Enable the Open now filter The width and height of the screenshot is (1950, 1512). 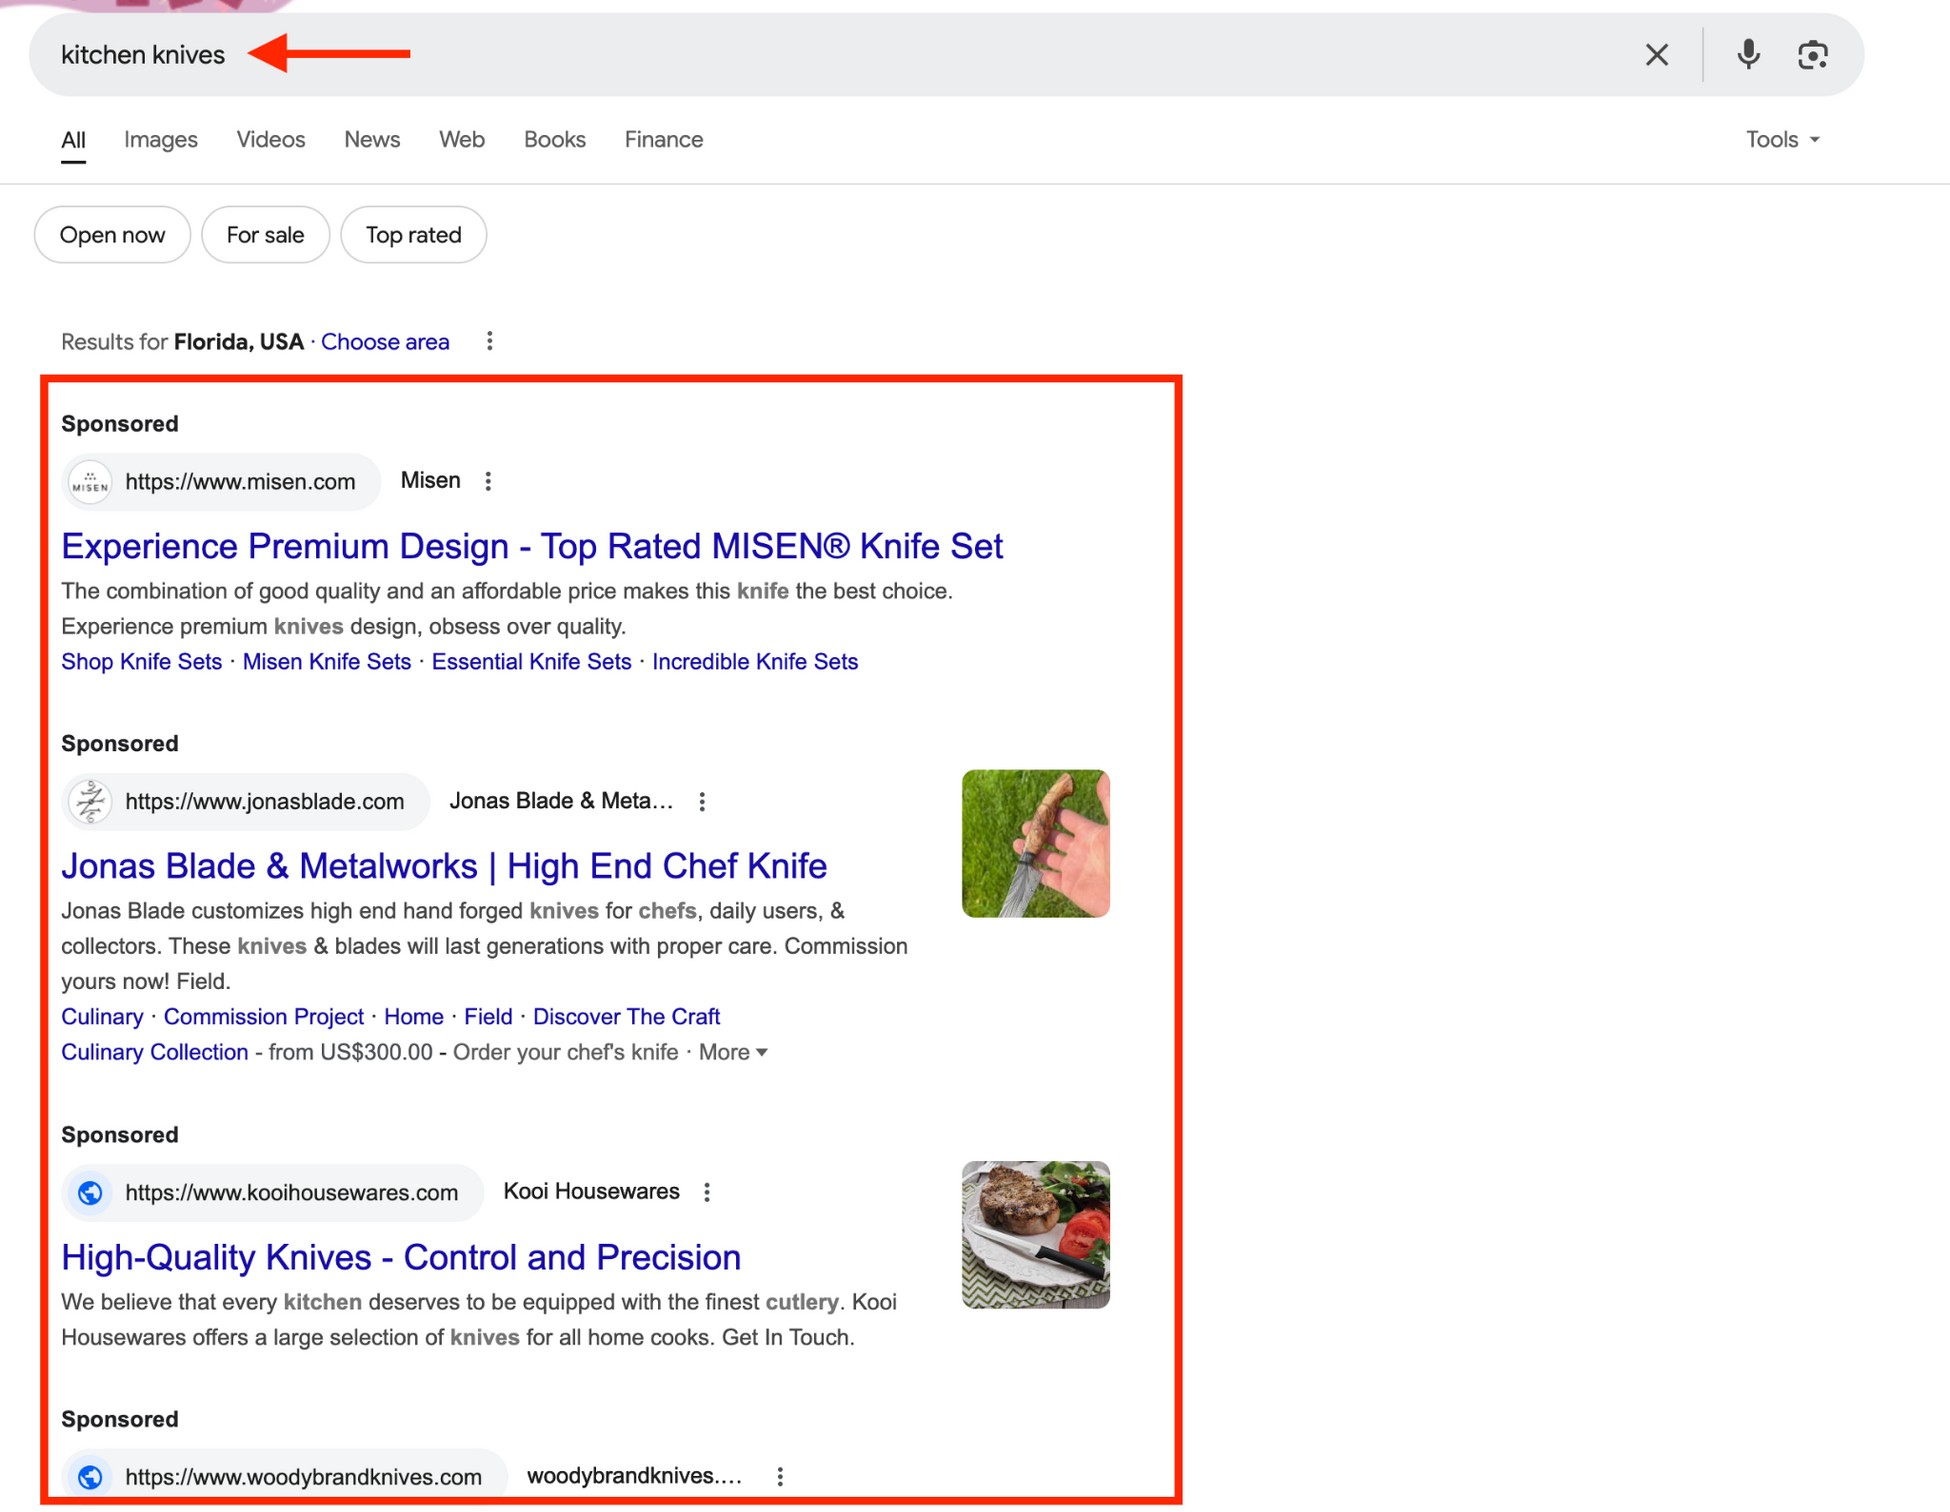point(112,235)
